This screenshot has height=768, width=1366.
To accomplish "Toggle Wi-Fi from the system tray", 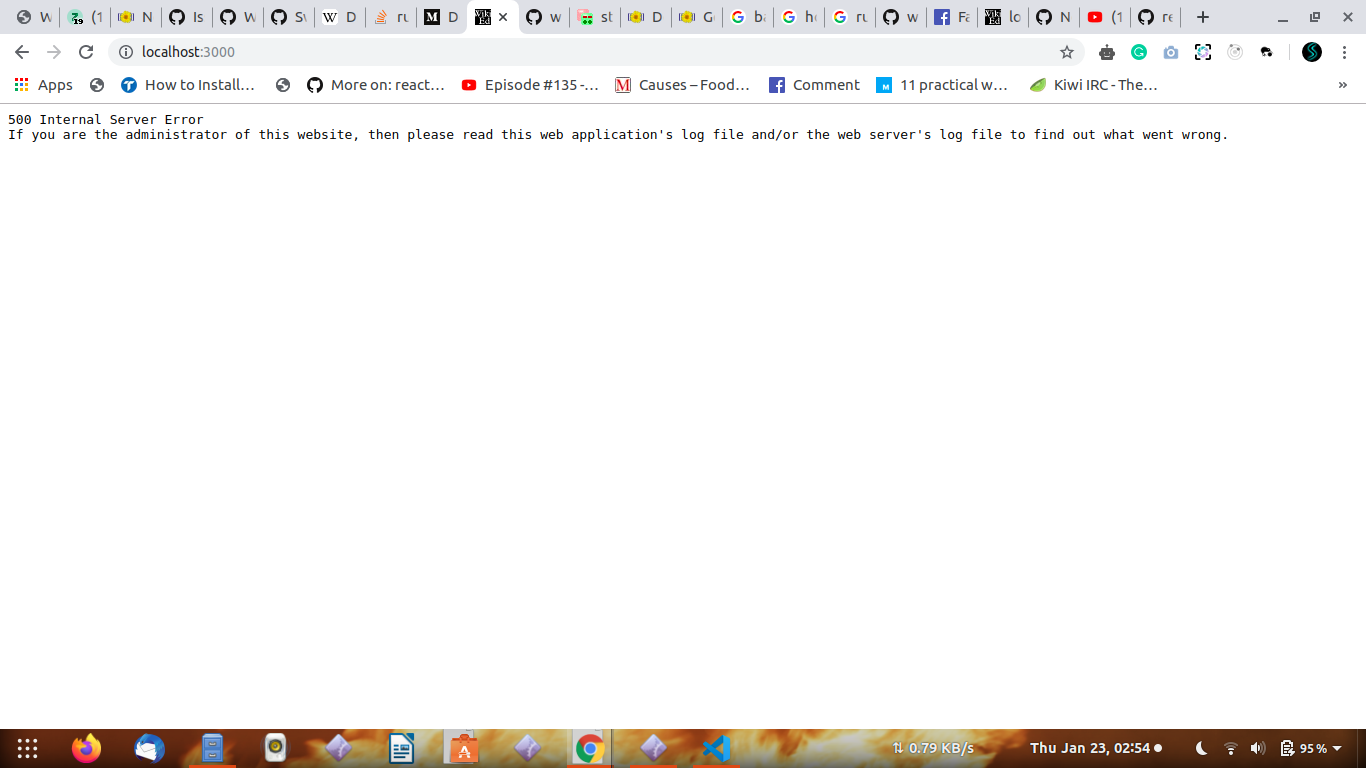I will pos(1230,747).
